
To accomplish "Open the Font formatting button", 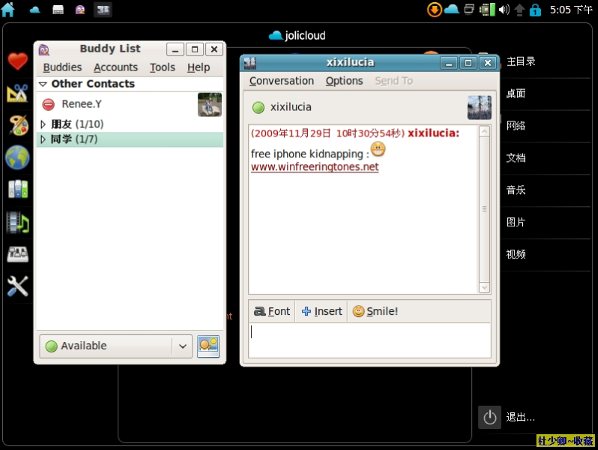I will tap(272, 311).
